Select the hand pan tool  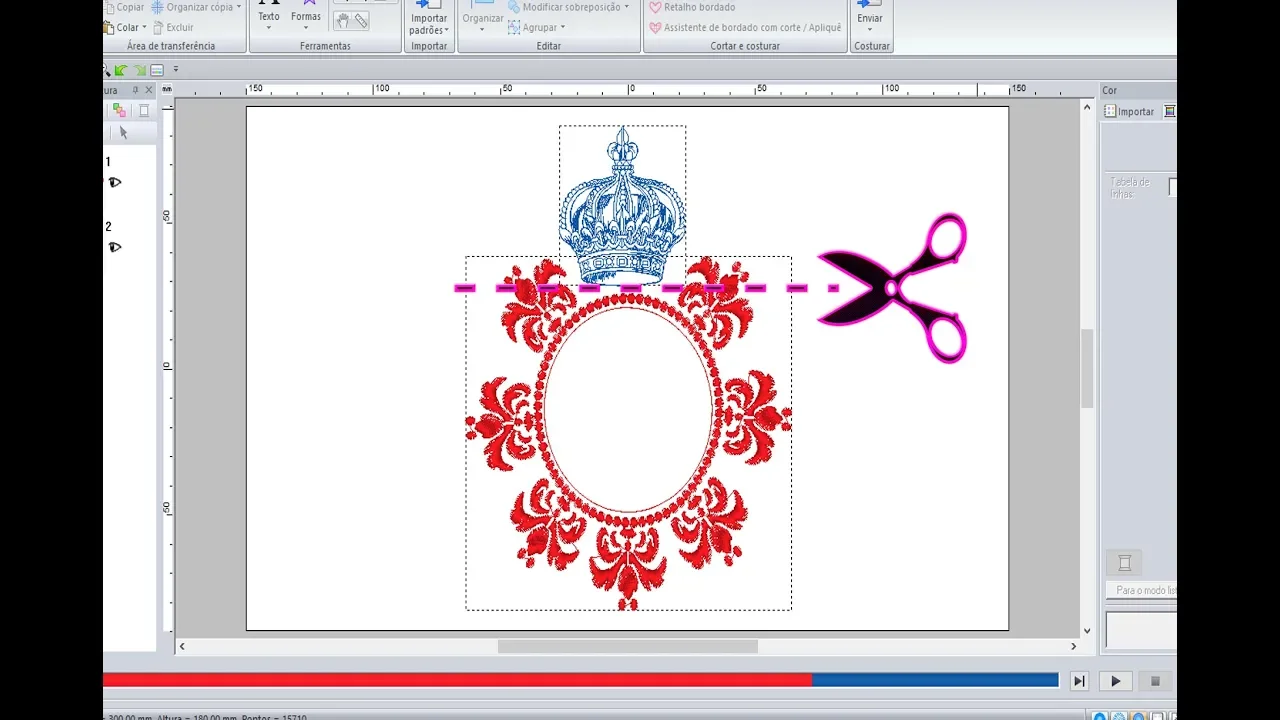click(x=342, y=20)
